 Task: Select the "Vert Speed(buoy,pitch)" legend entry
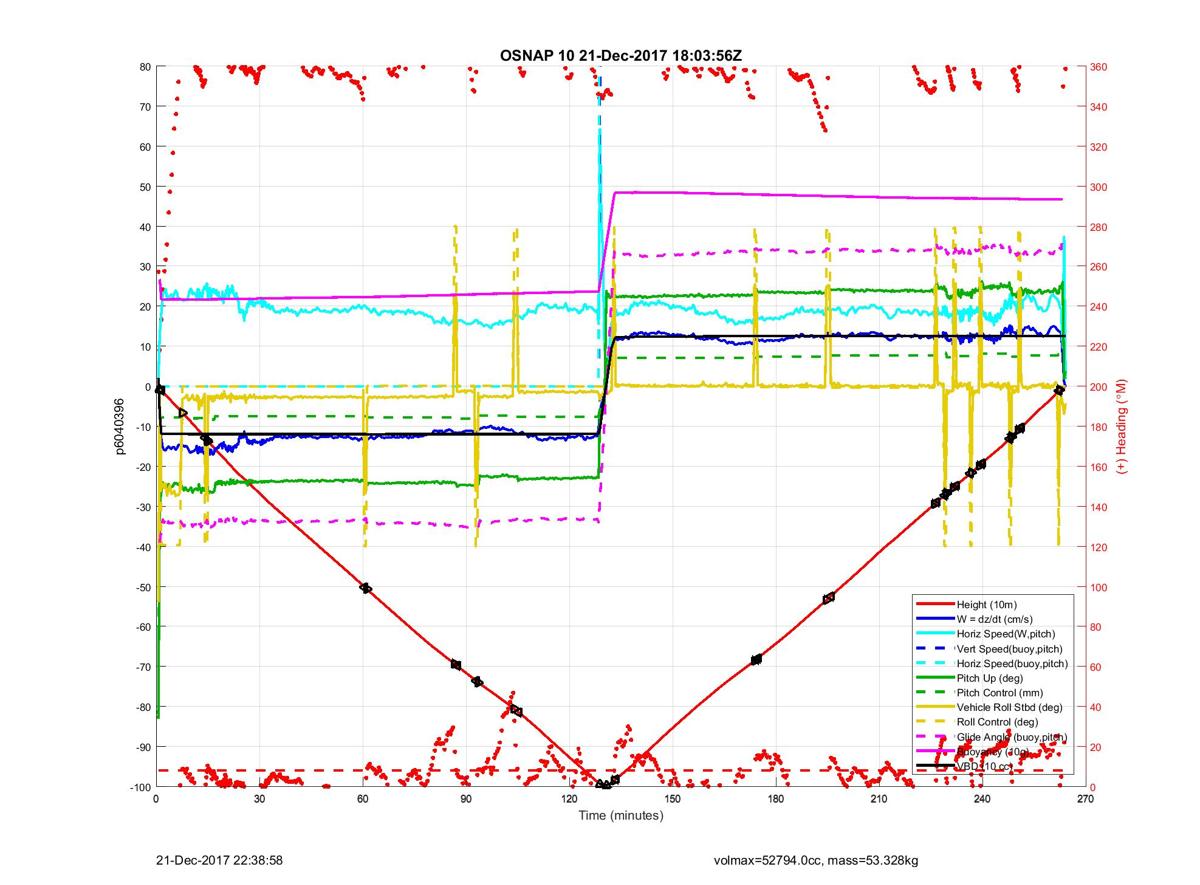pos(988,649)
